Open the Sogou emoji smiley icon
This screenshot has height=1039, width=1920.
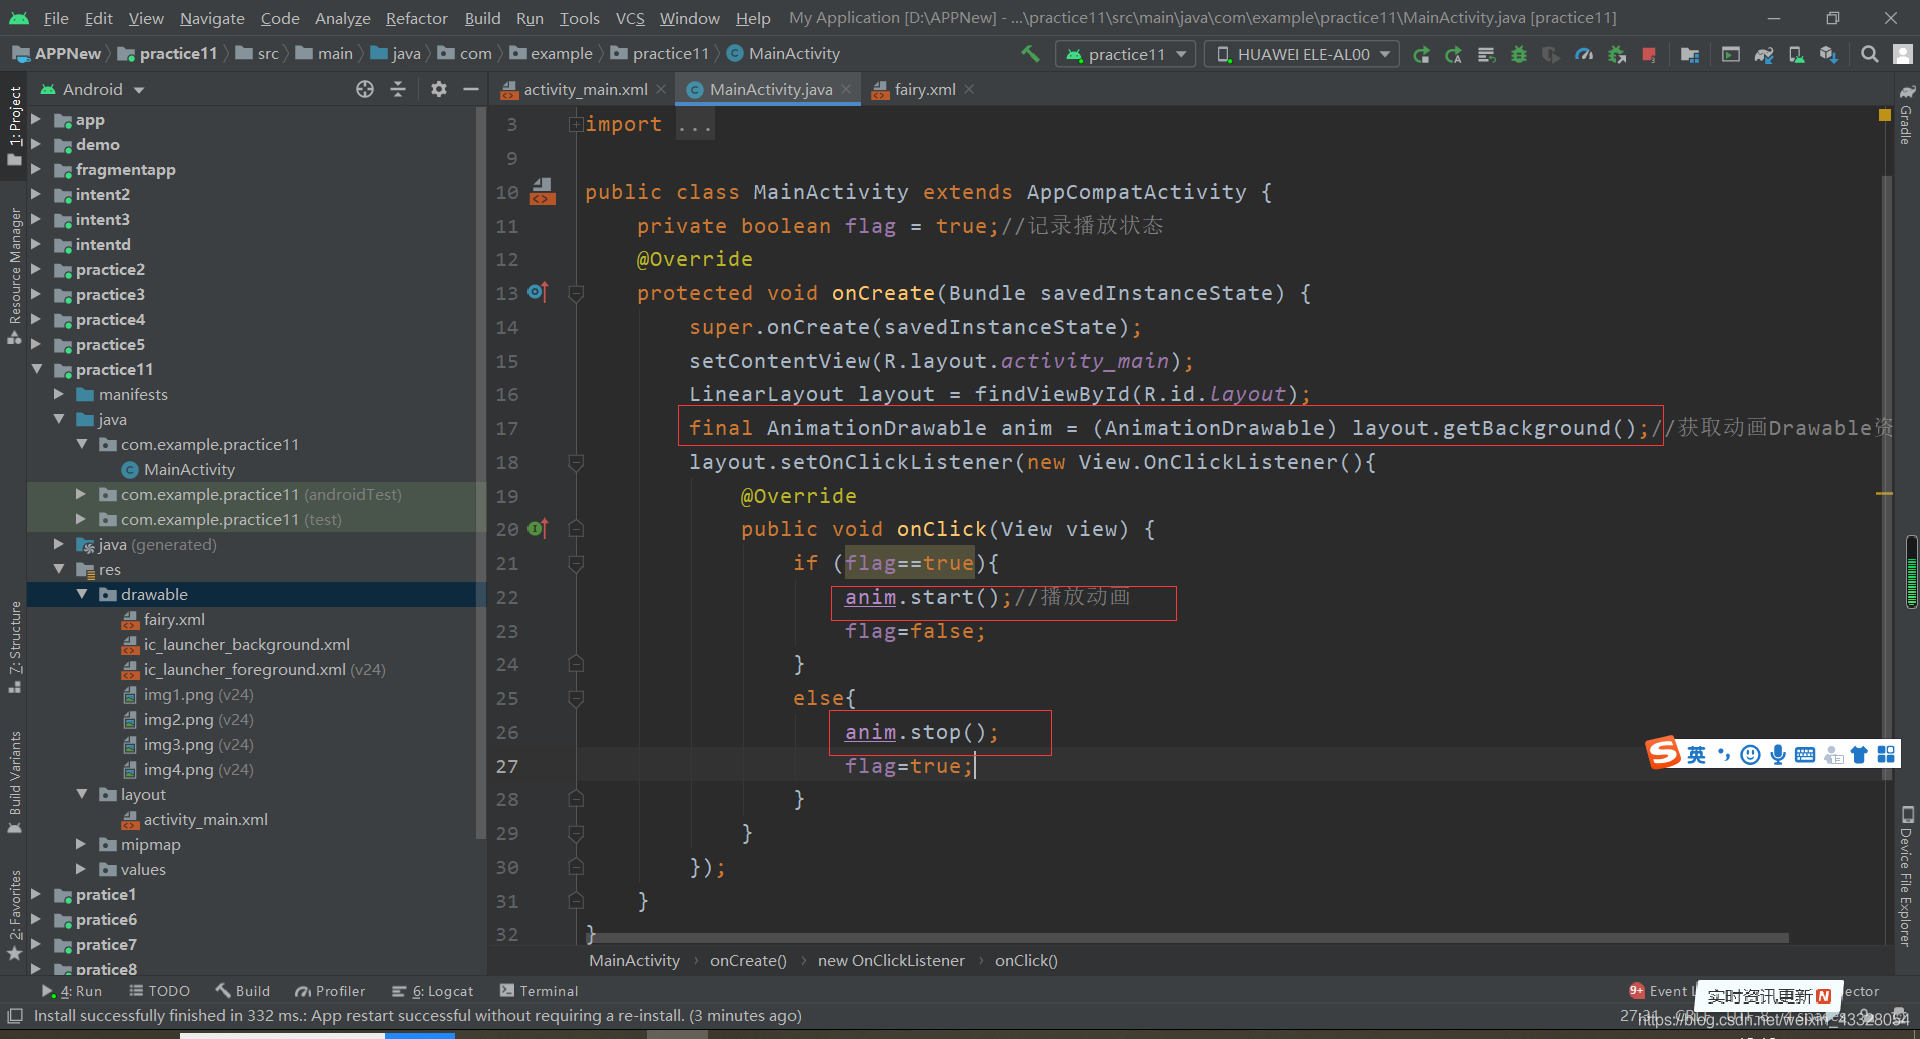tap(1750, 754)
